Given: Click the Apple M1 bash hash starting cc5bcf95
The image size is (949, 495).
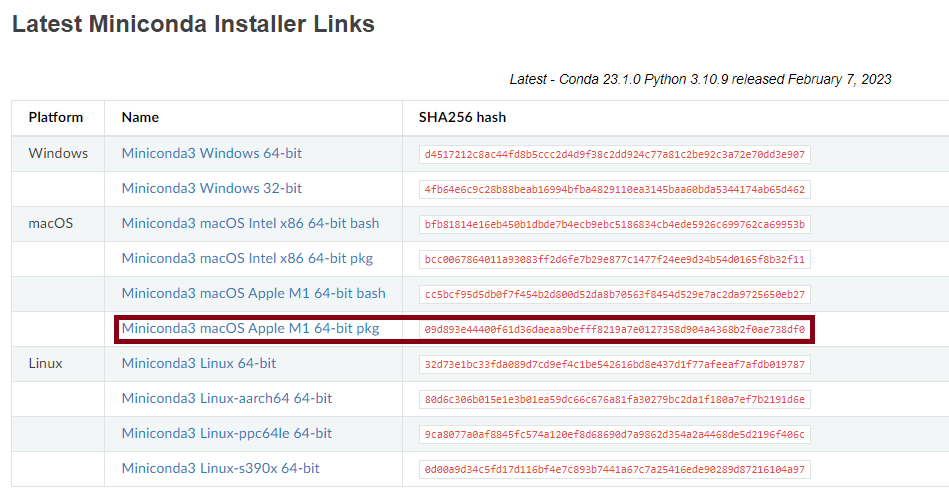Looking at the screenshot, I should click(x=614, y=295).
